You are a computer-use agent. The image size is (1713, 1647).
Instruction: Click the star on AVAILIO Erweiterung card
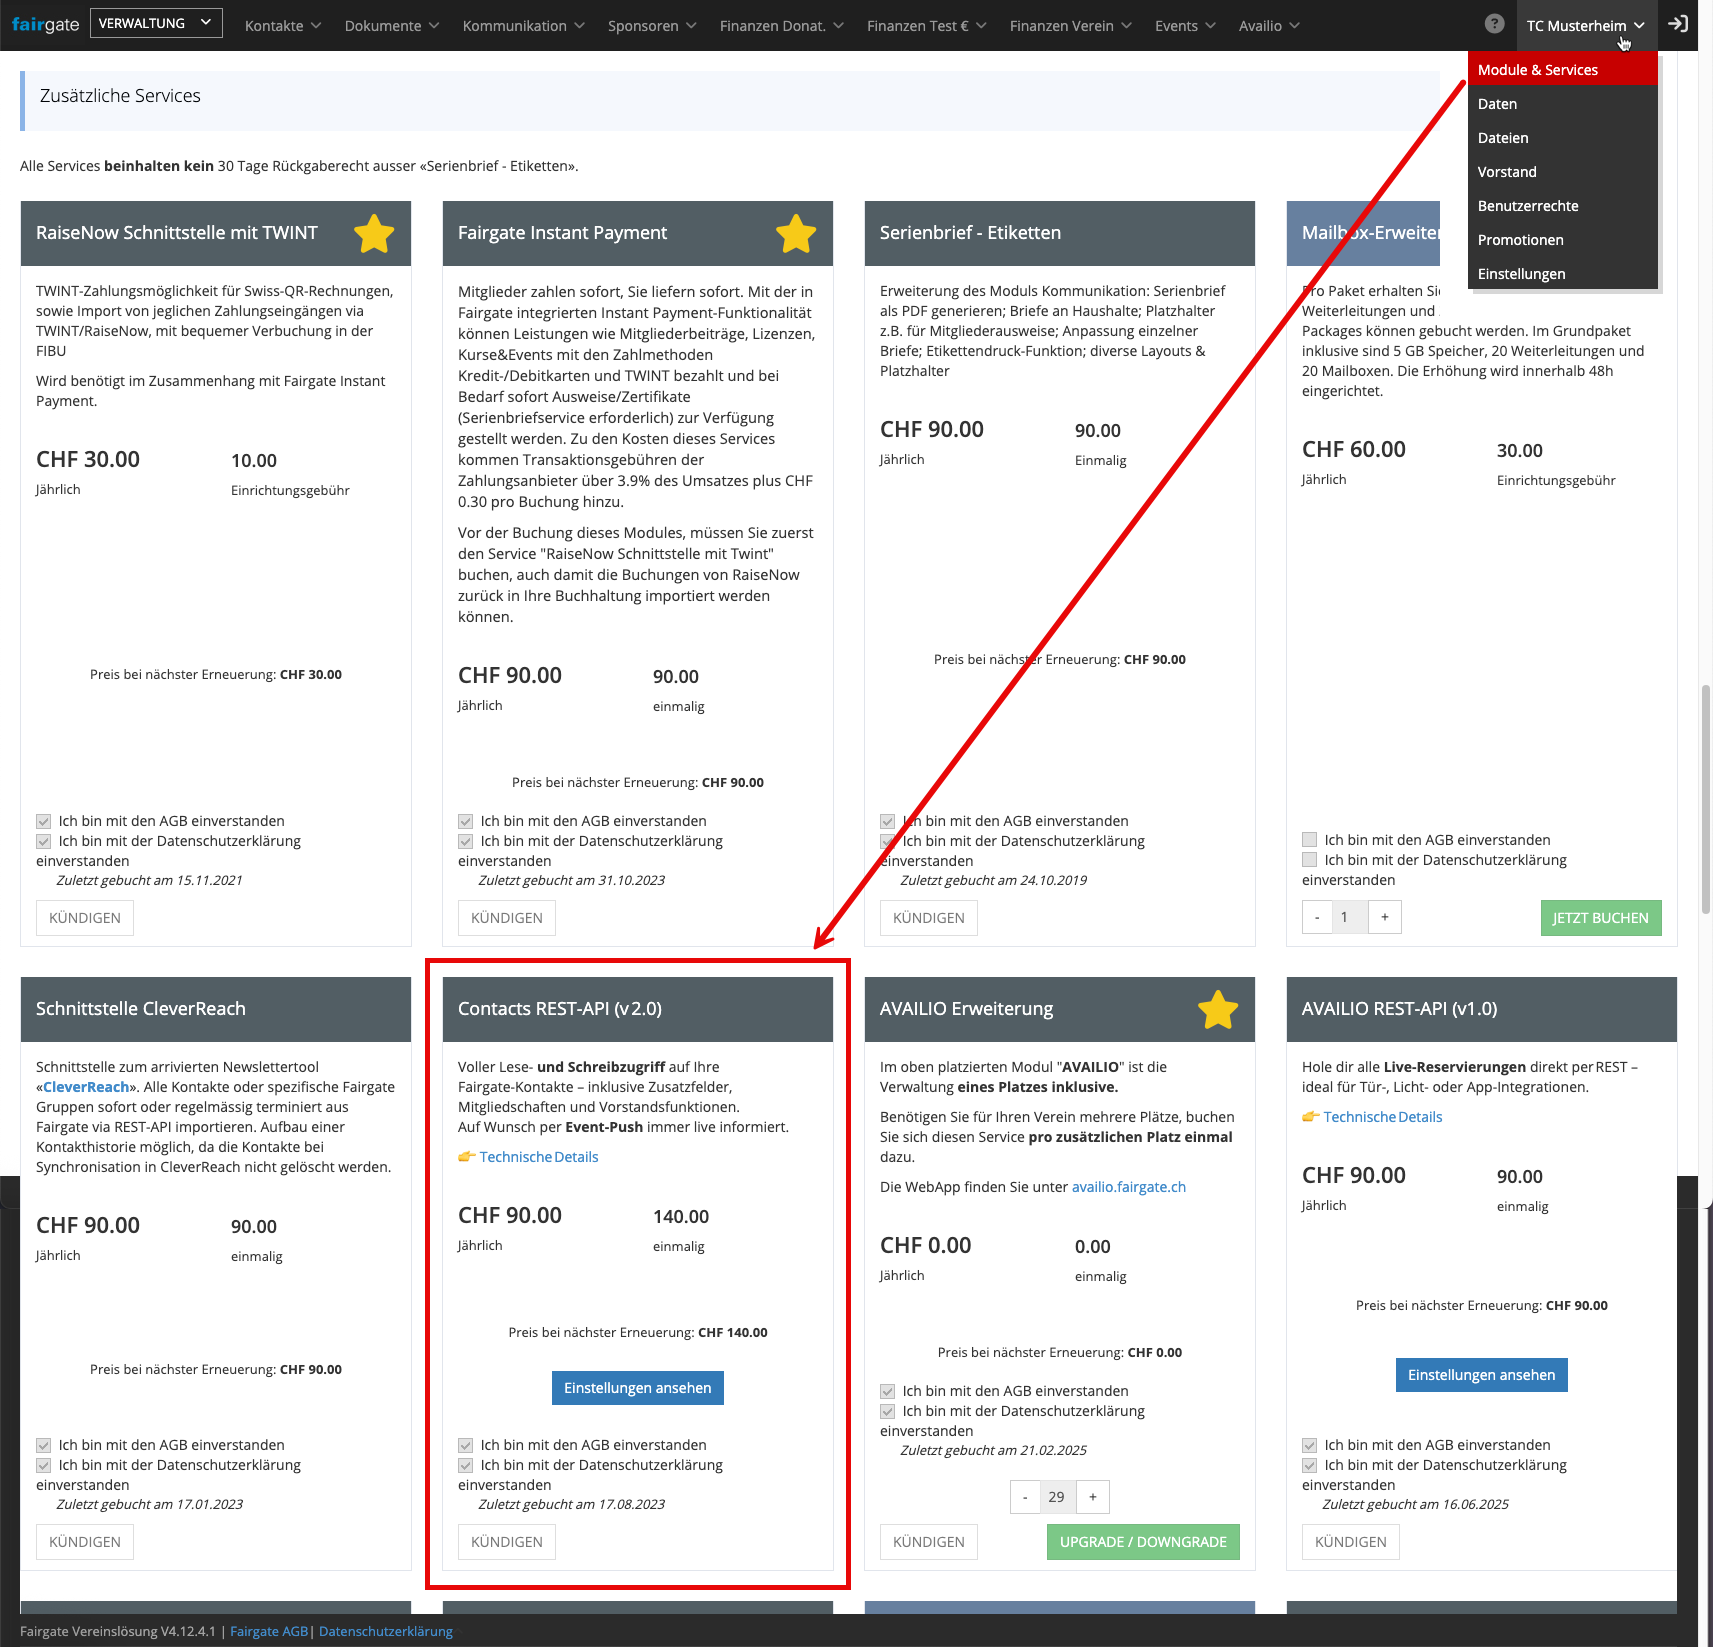[1218, 1009]
